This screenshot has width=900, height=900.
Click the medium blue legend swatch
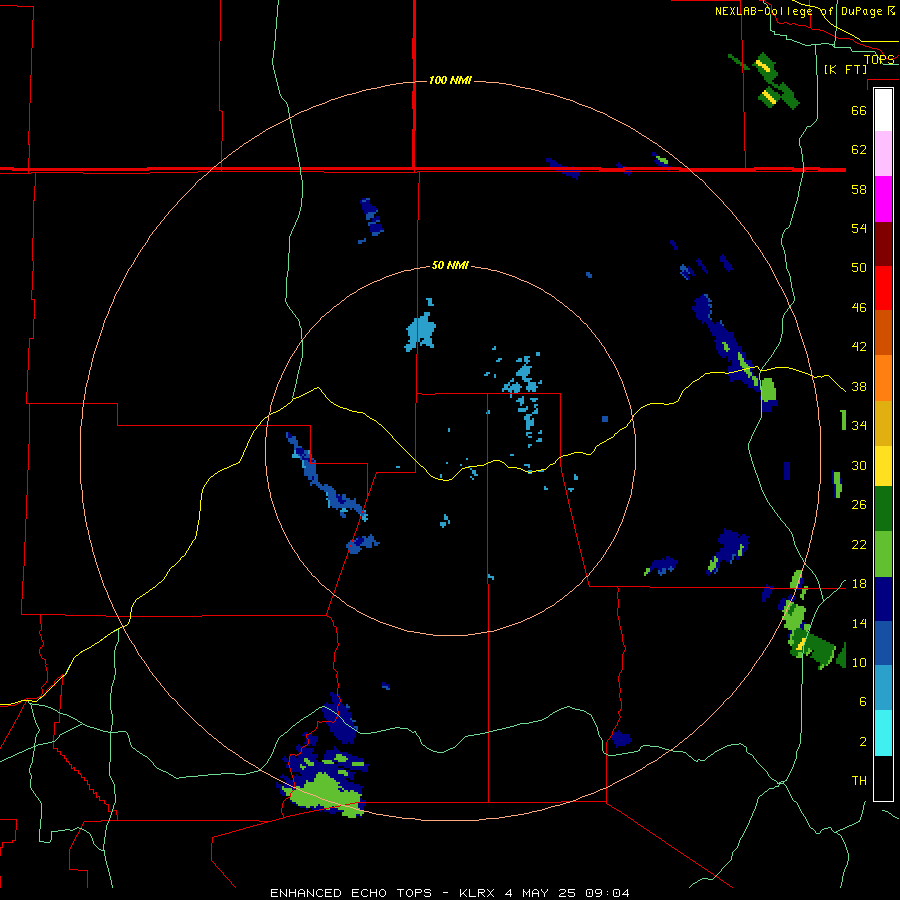[883, 643]
